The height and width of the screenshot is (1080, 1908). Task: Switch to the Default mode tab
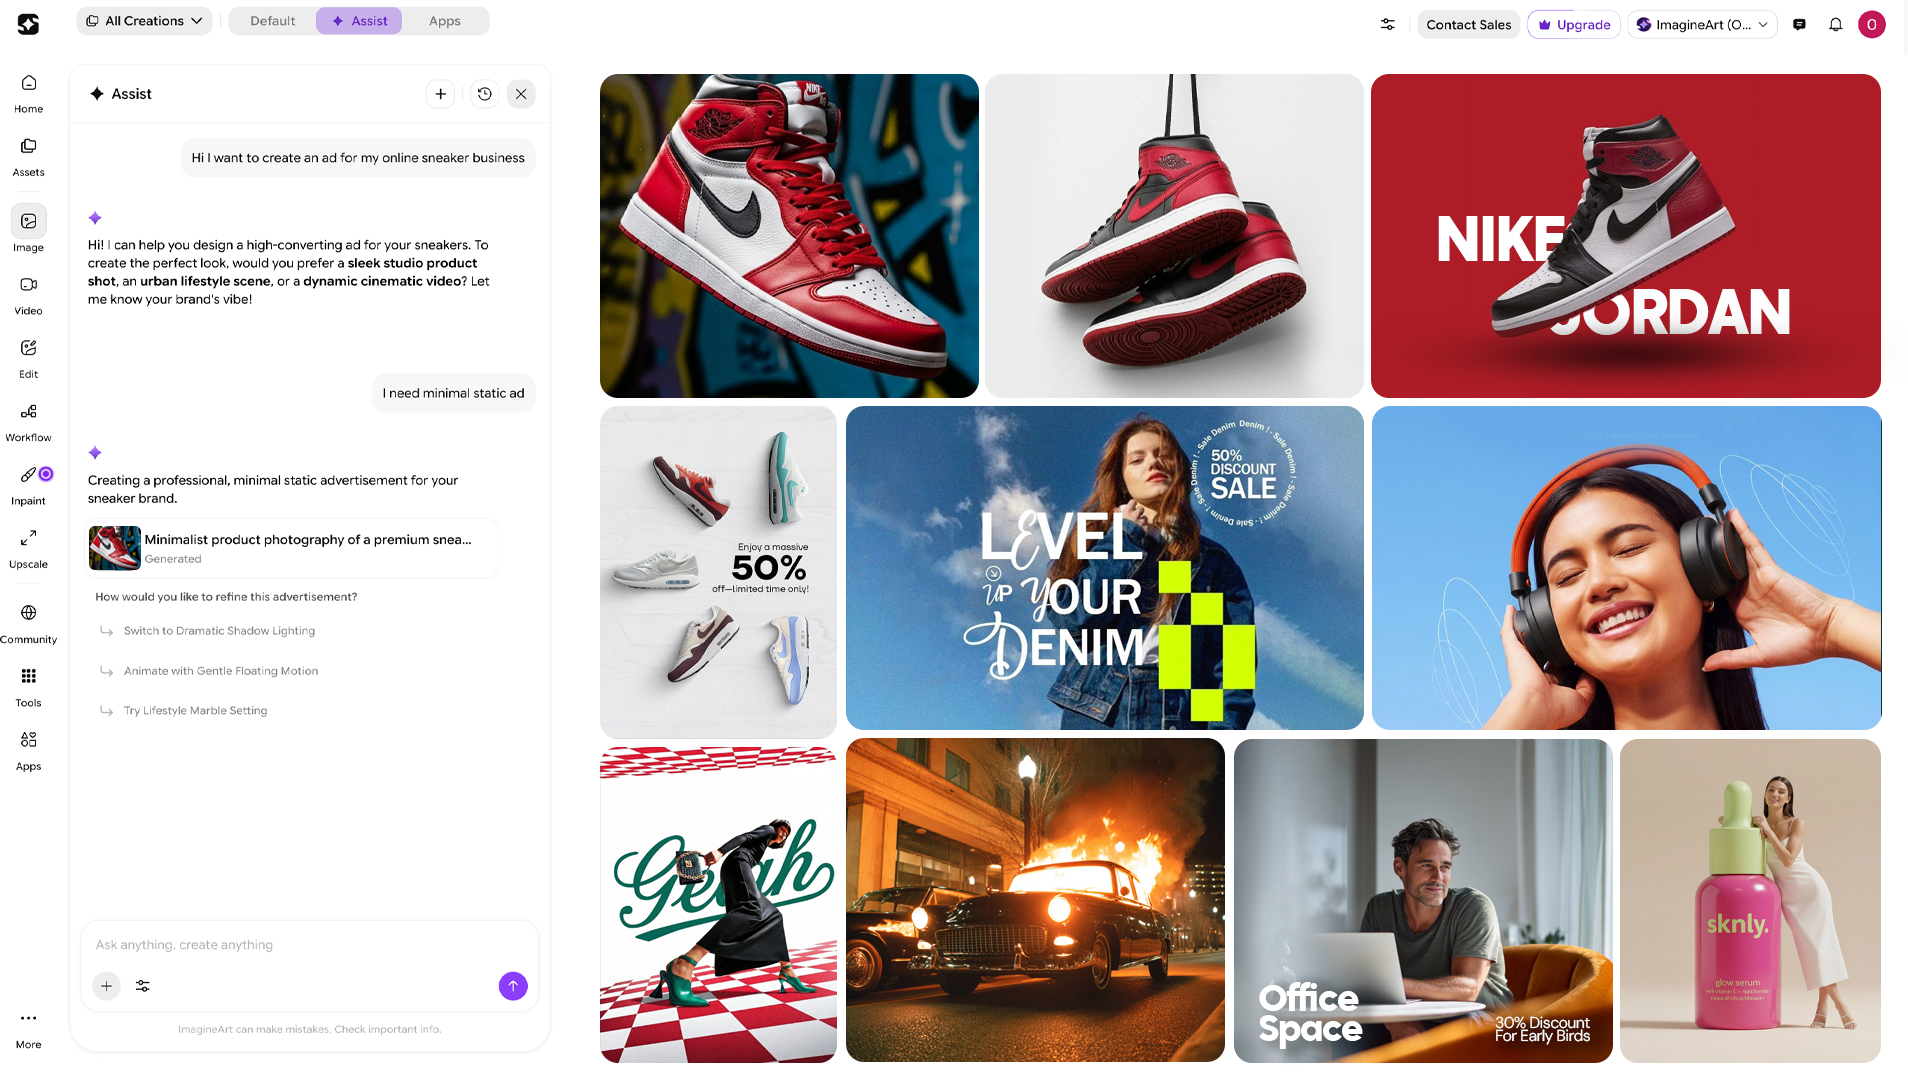[x=272, y=21]
